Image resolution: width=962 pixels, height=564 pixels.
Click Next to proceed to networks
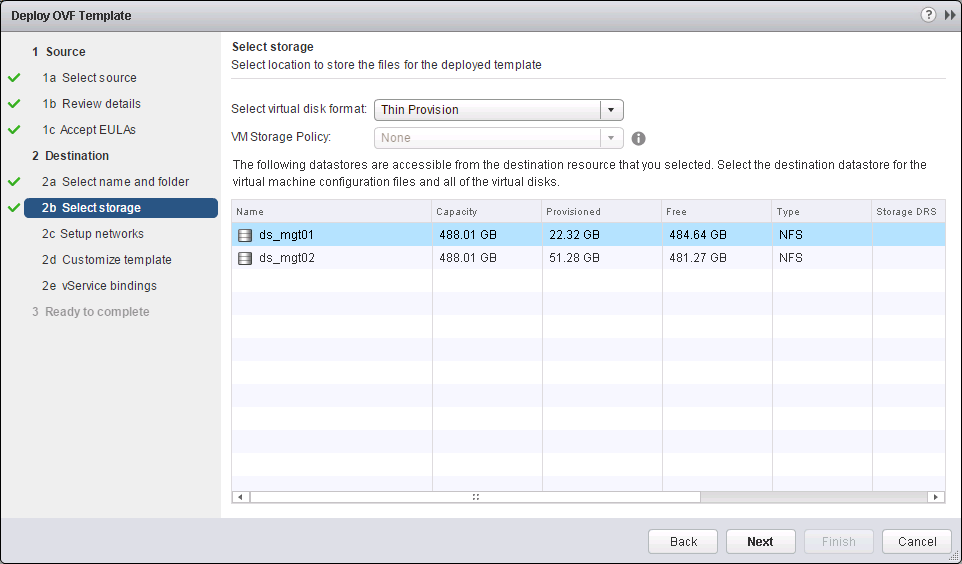coord(760,541)
